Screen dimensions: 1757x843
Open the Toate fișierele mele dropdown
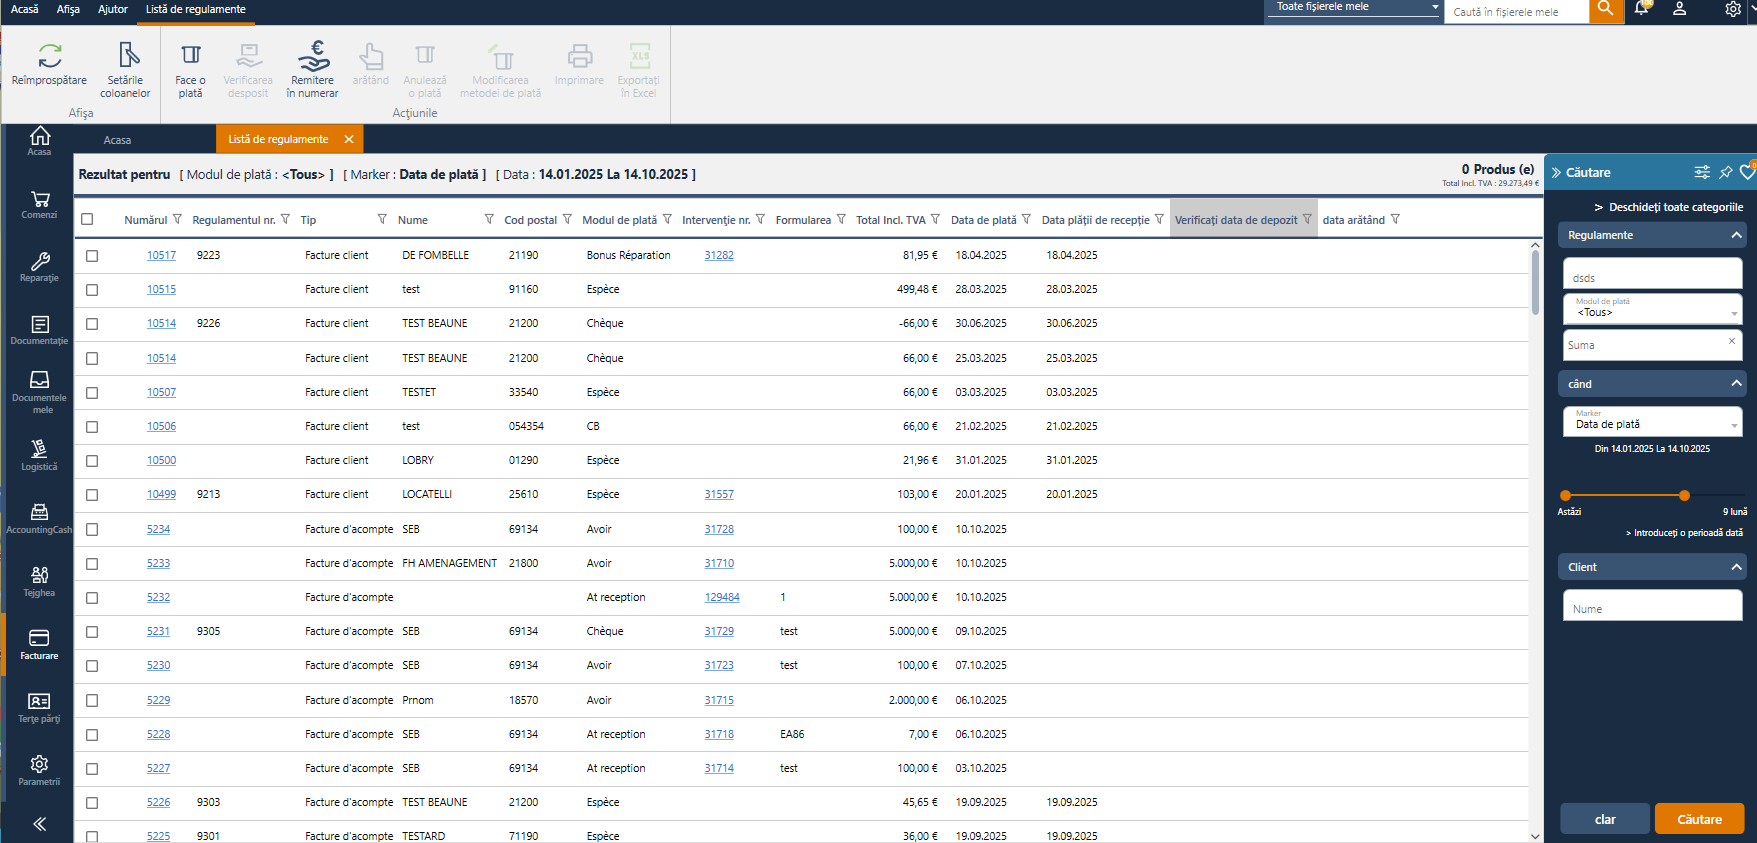click(1354, 8)
